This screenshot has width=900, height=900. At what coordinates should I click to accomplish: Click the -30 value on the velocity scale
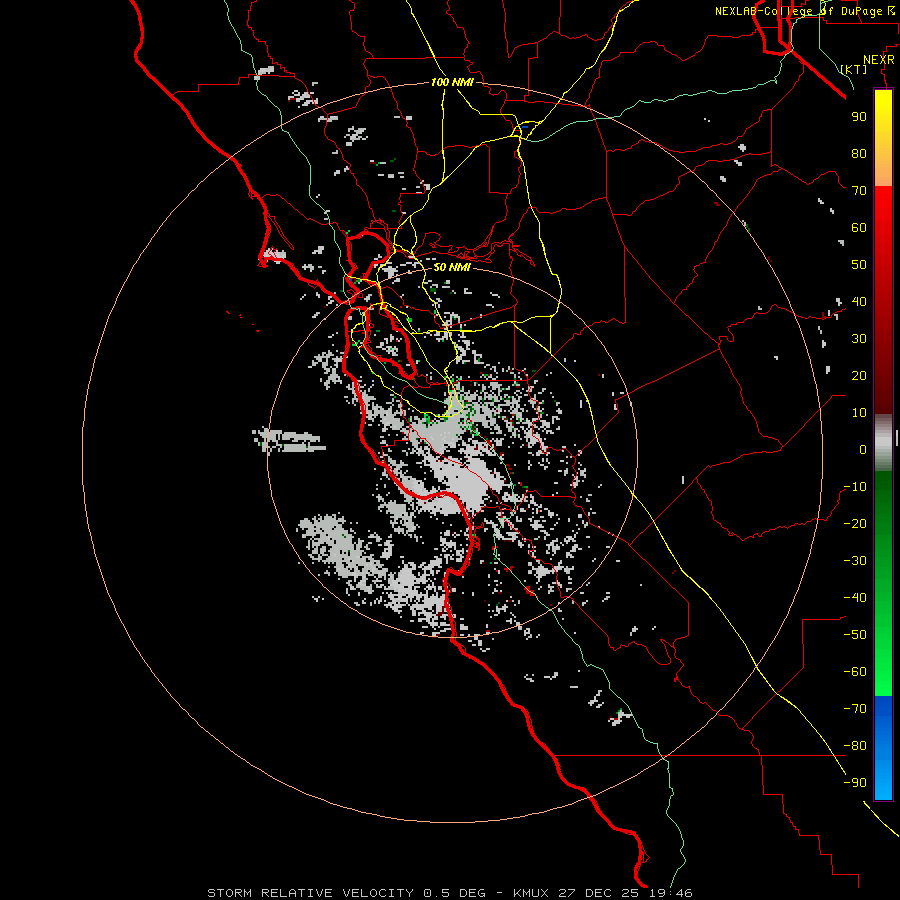click(x=855, y=561)
